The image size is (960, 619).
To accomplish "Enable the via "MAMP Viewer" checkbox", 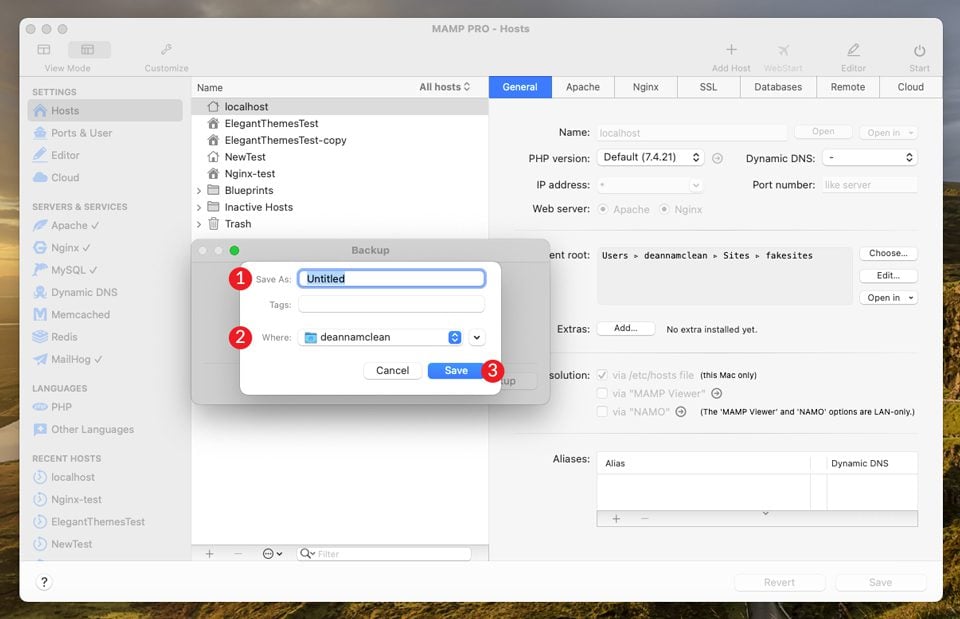I will pos(602,393).
